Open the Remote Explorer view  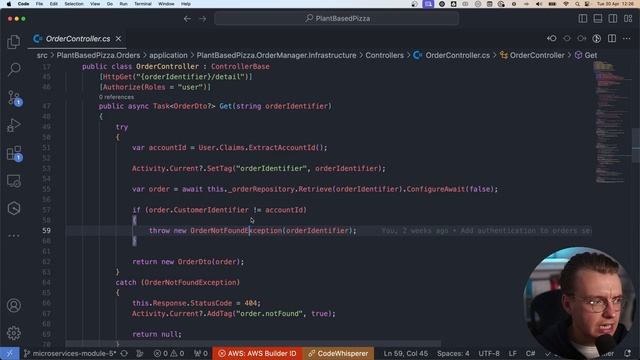[x=14, y=181]
